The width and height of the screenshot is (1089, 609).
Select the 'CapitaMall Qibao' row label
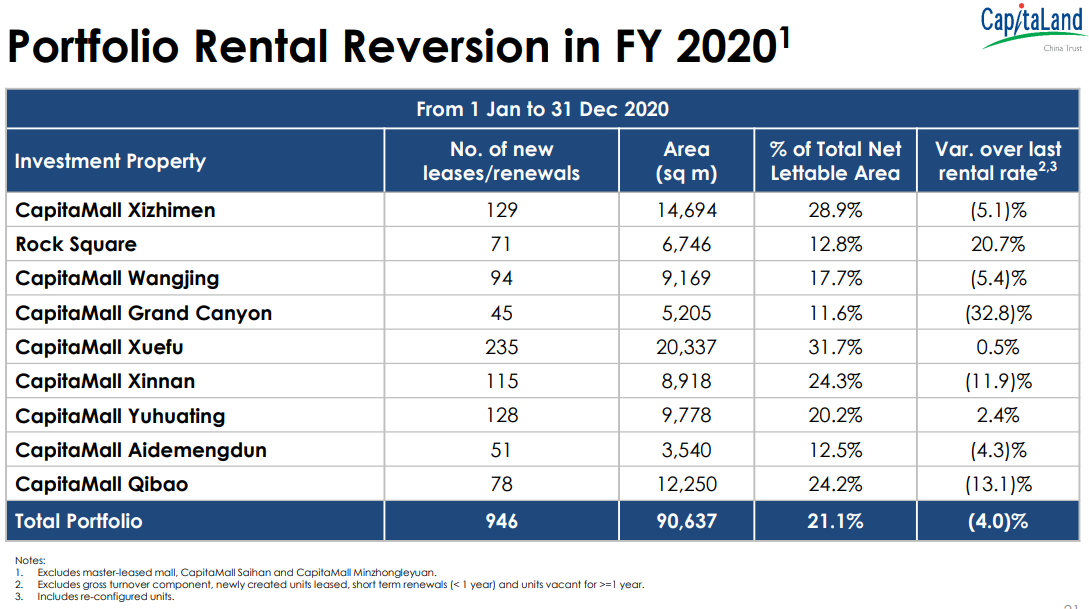point(101,484)
